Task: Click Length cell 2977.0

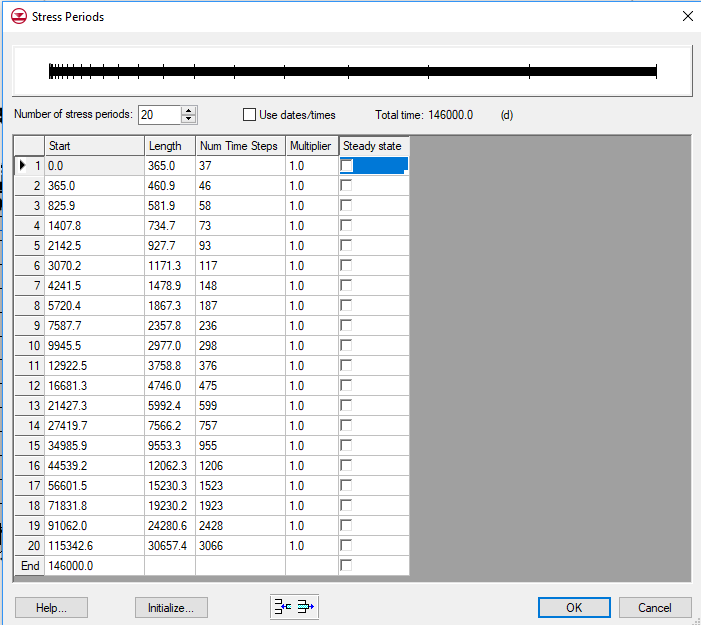Action: [170, 345]
